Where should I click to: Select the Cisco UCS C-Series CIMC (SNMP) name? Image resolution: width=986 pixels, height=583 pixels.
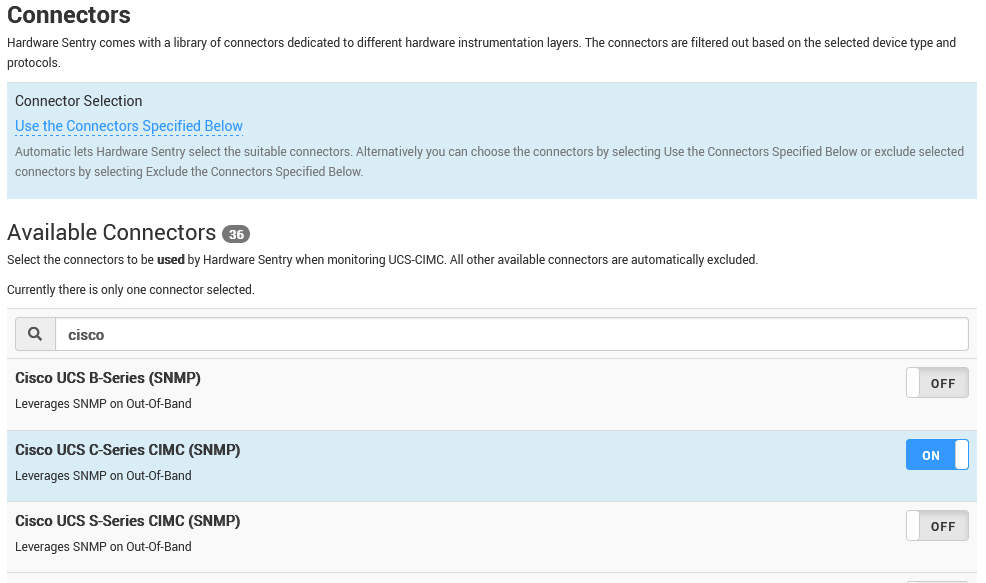127,450
